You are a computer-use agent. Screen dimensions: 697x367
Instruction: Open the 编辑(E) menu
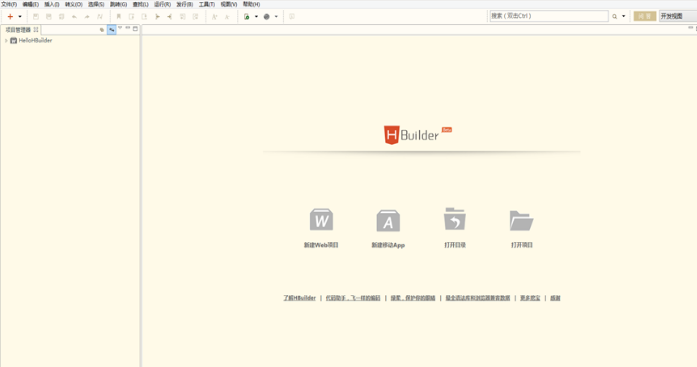tap(31, 4)
